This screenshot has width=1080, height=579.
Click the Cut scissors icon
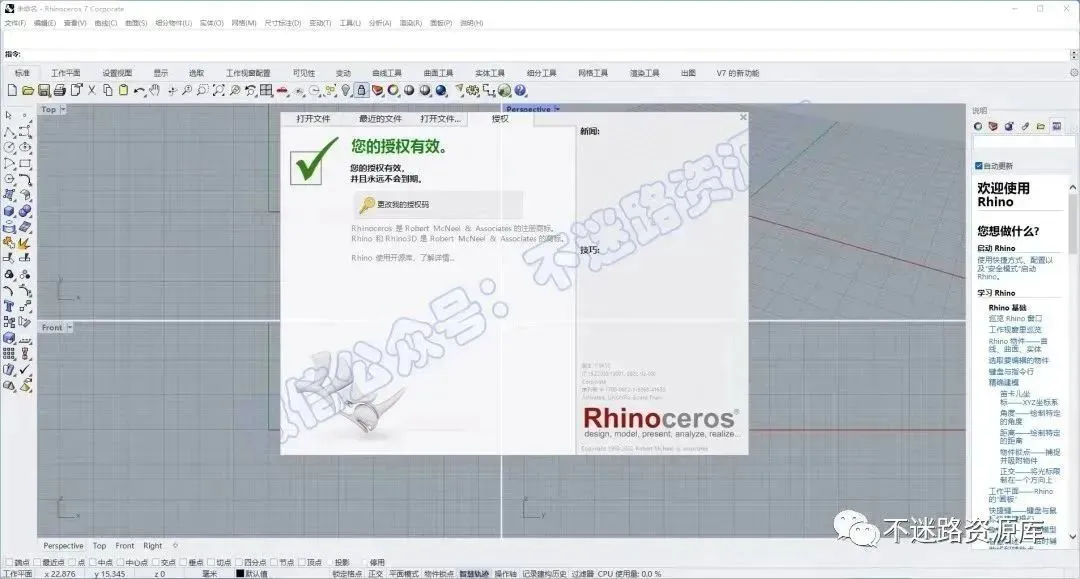coord(92,90)
